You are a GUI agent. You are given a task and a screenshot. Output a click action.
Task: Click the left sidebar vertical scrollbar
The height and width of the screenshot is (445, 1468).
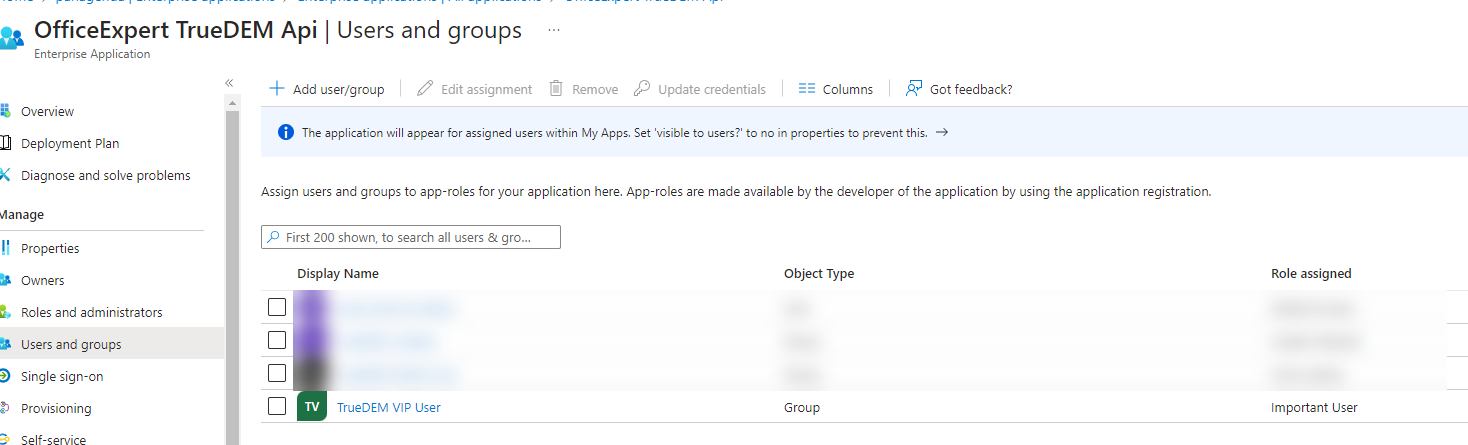click(231, 270)
